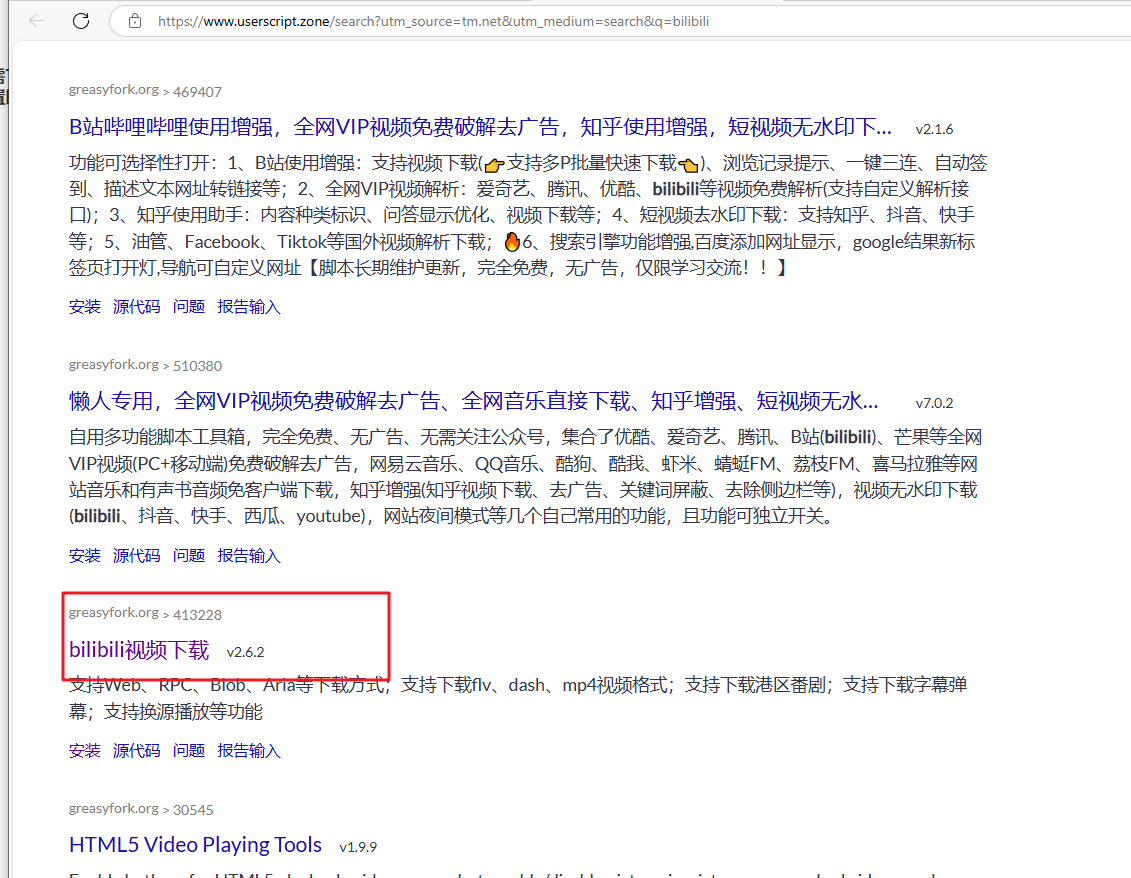Click 报告输入 for the B站哔哩哔哩使用增强 script
1131x878 pixels.
(x=249, y=307)
